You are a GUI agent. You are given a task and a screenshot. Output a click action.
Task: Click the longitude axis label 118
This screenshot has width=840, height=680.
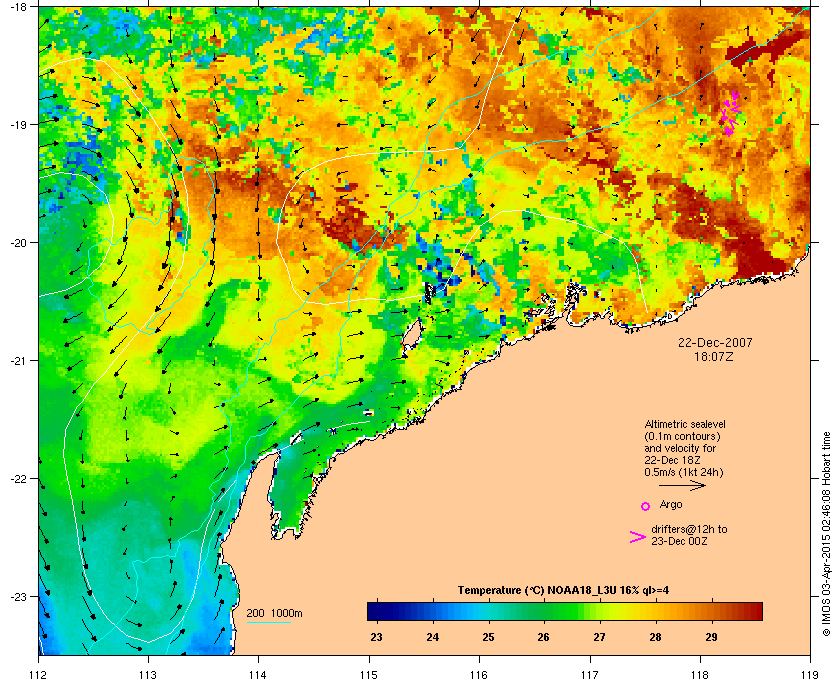point(700,674)
